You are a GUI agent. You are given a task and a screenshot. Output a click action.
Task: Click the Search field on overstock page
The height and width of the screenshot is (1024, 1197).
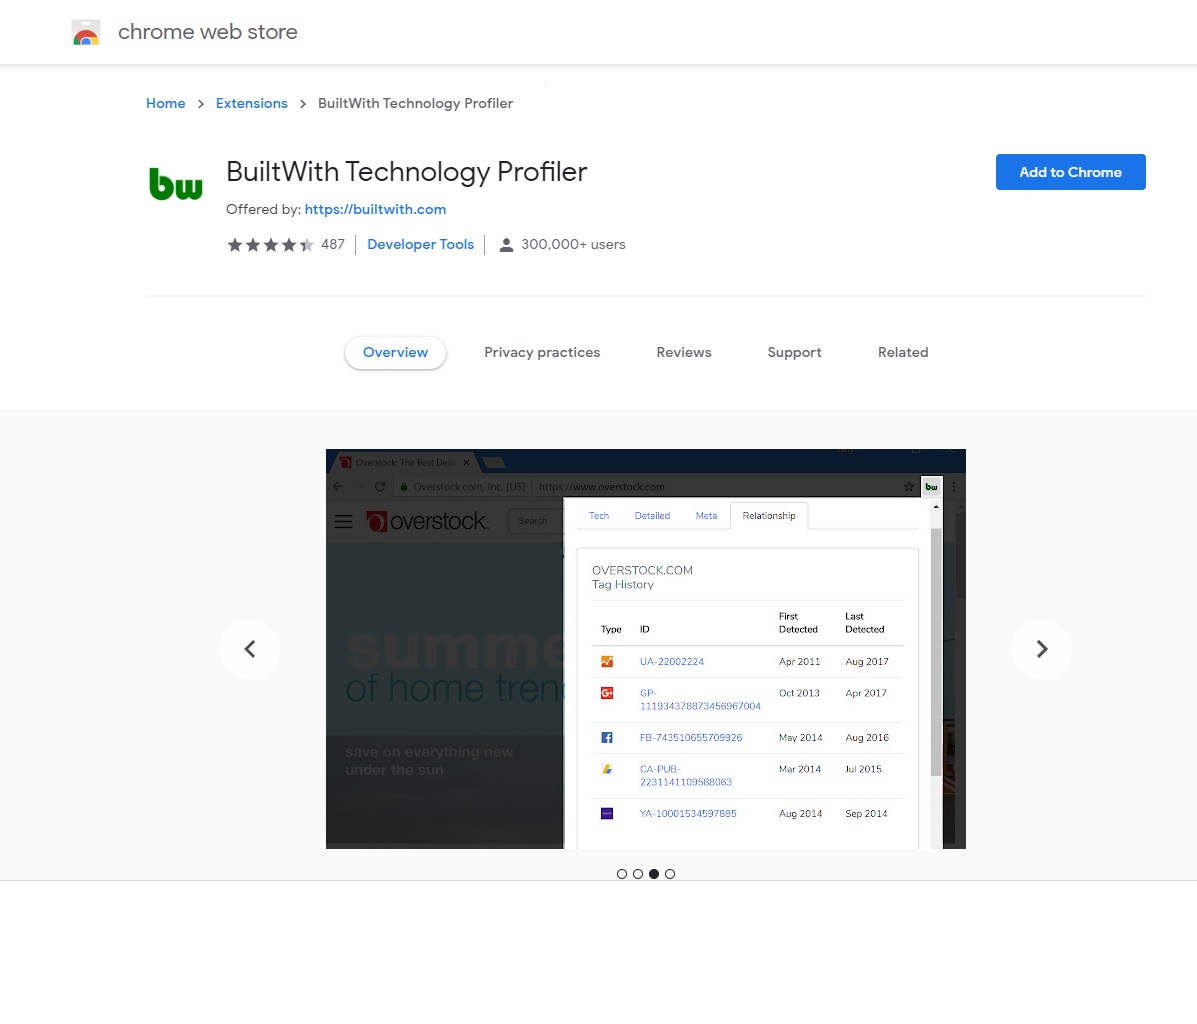pyautogui.click(x=536, y=521)
